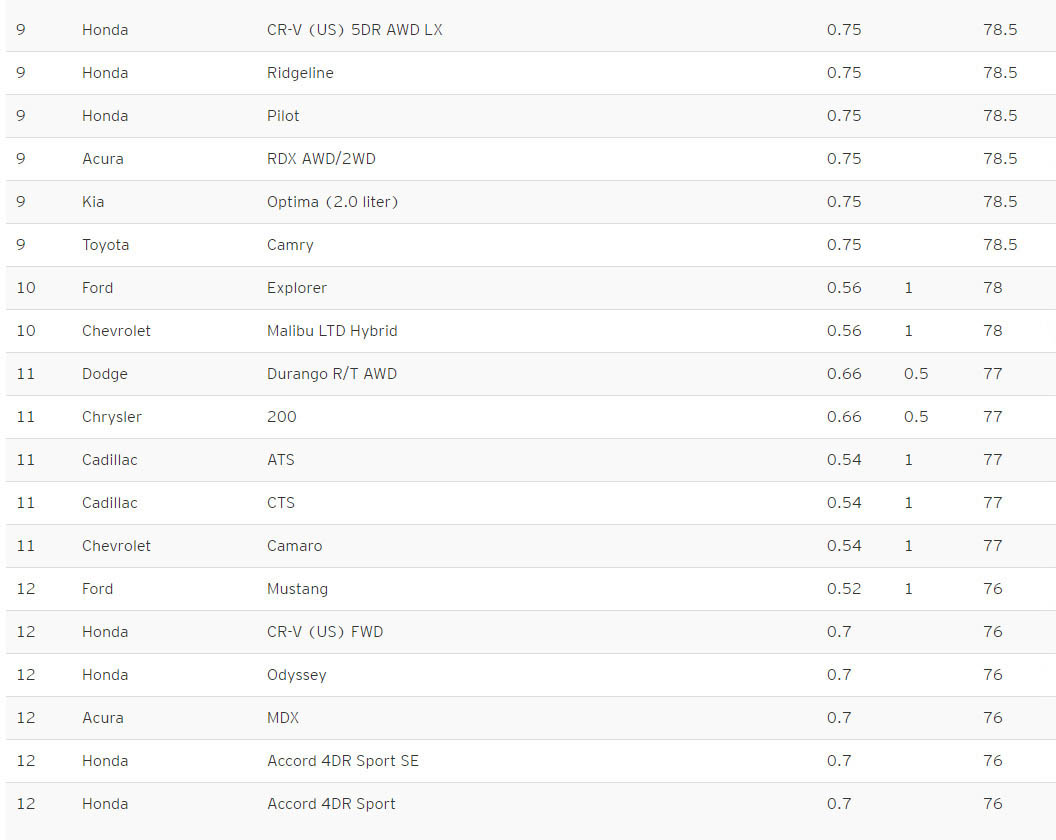The image size is (1056, 840).
Task: Click the Kia Optima (2.0 liter) cell
Action: point(333,202)
